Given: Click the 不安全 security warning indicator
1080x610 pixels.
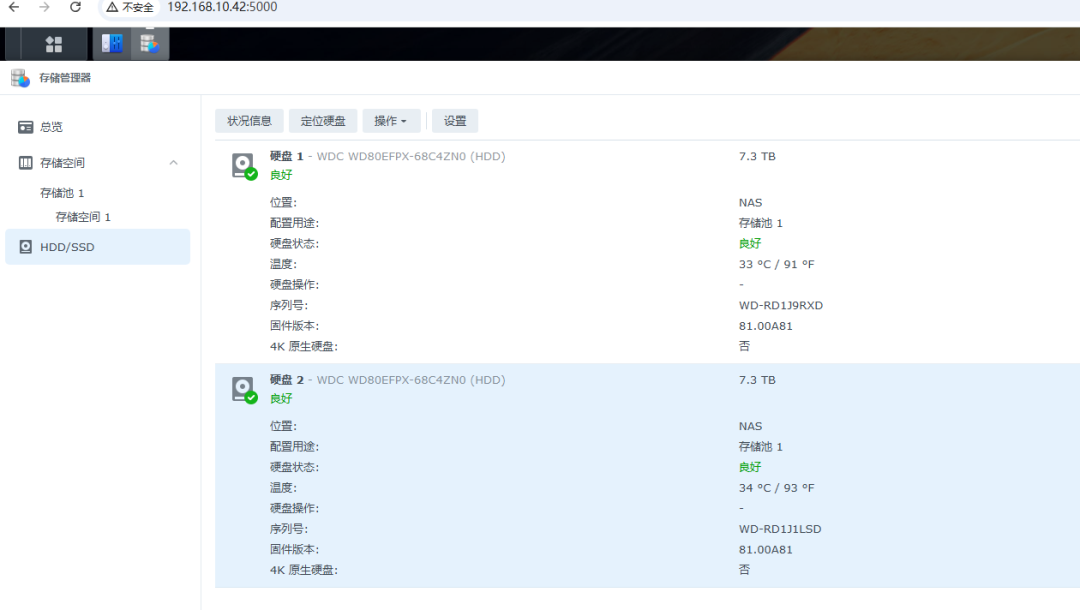Looking at the screenshot, I should [131, 8].
